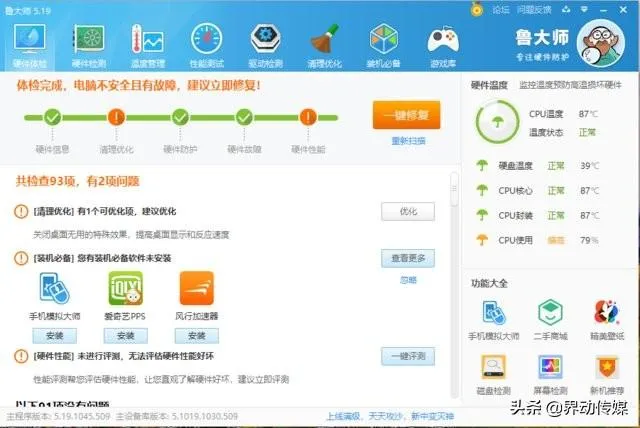640x428 pixels.
Task: Click the 爱奇艺PPS app icon
Action: pyautogui.click(x=126, y=288)
